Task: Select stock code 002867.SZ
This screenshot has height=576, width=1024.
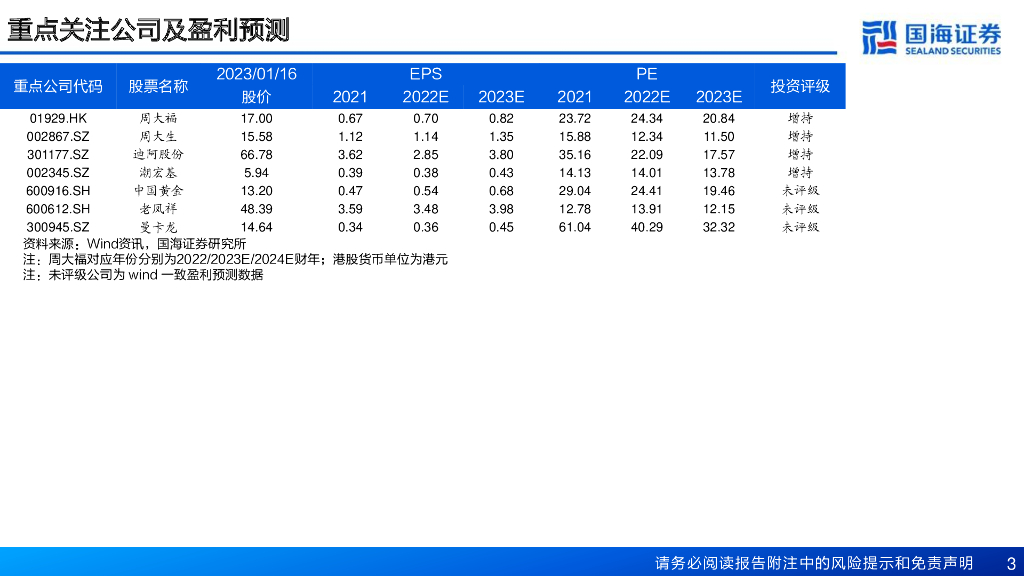Action: (x=58, y=136)
